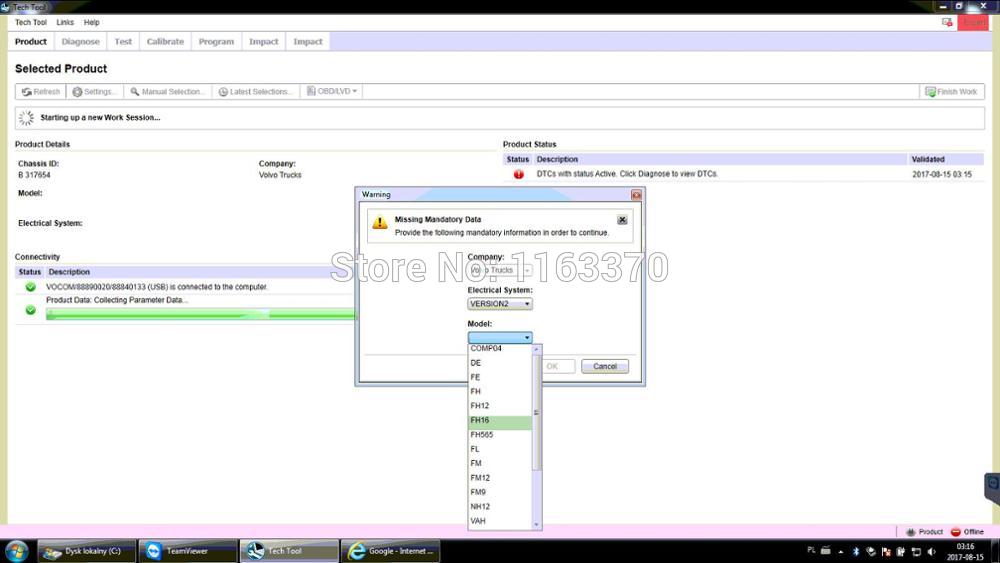Switch to the Test tab
The image size is (1000, 563).
point(123,41)
